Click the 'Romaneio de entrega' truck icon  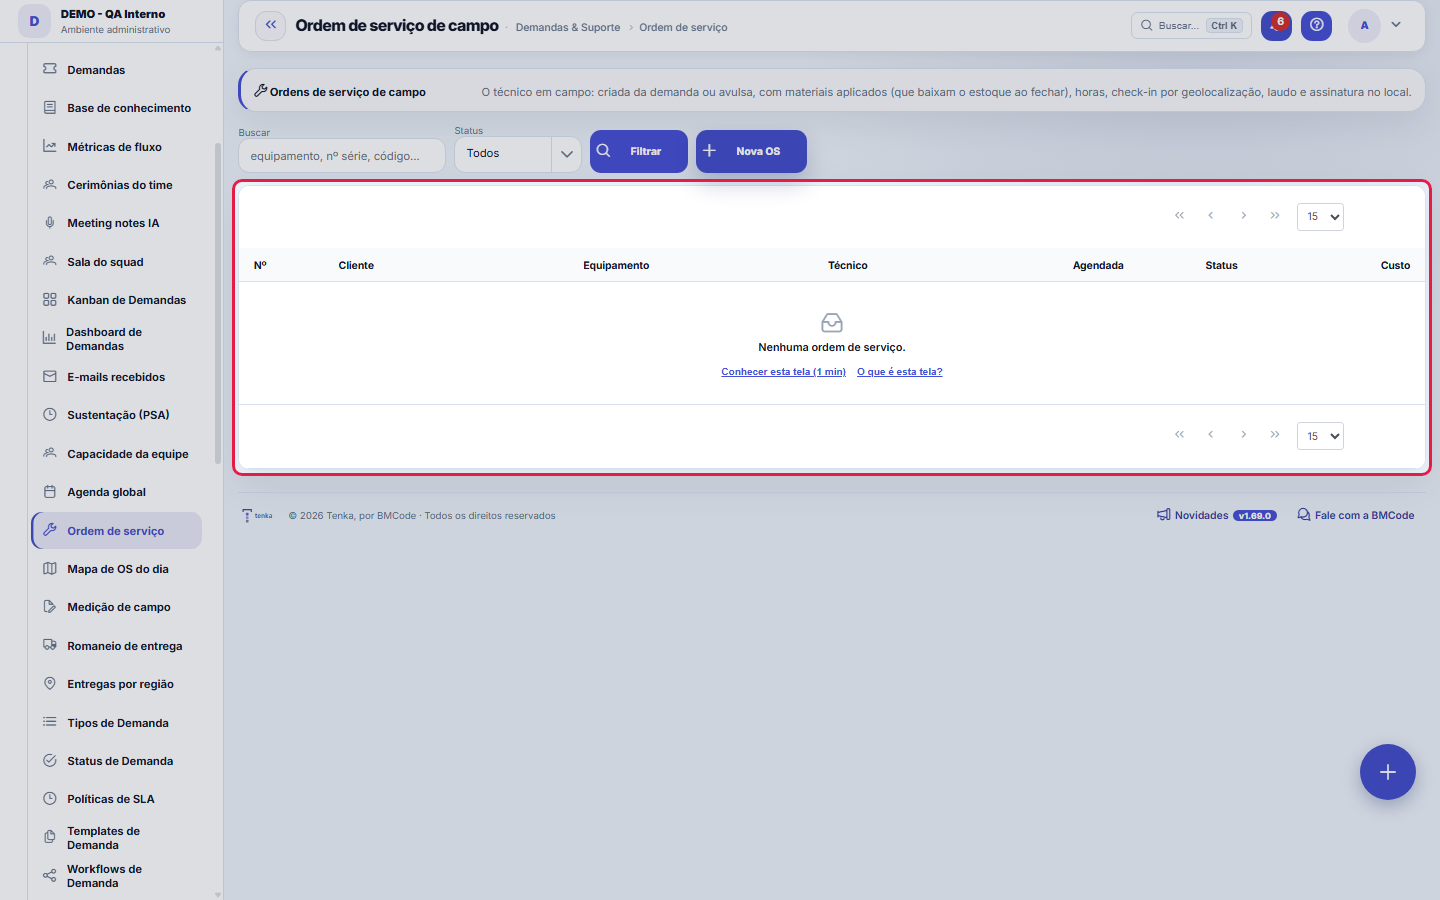(50, 646)
